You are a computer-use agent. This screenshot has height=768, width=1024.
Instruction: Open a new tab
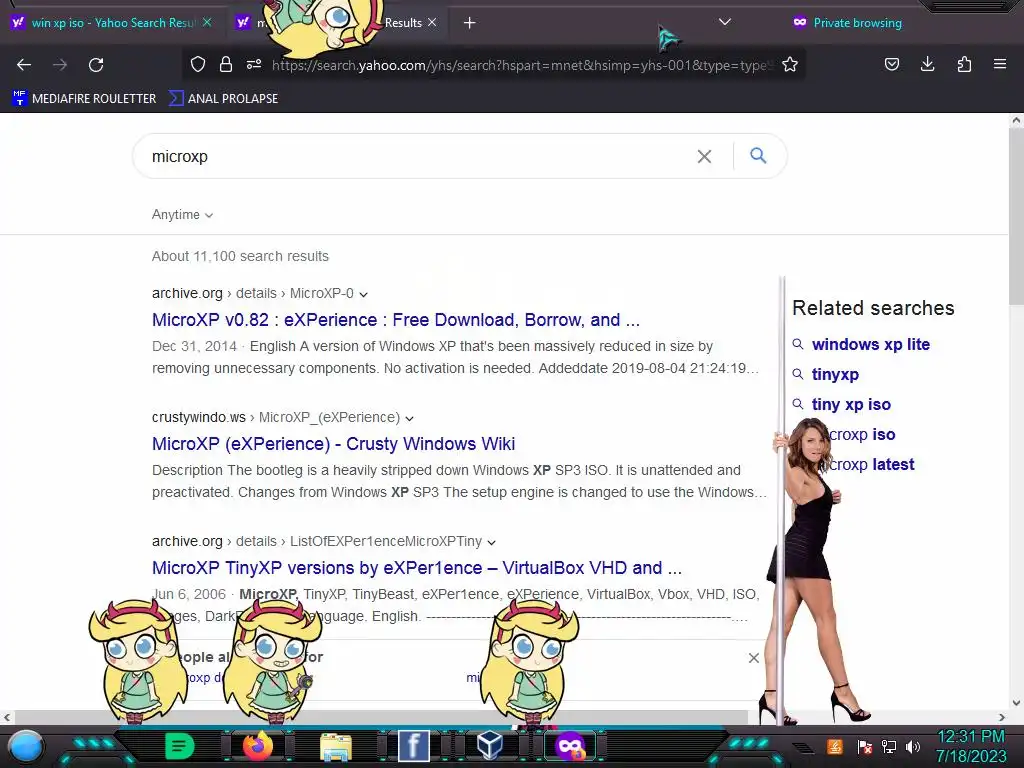pyautogui.click(x=470, y=23)
